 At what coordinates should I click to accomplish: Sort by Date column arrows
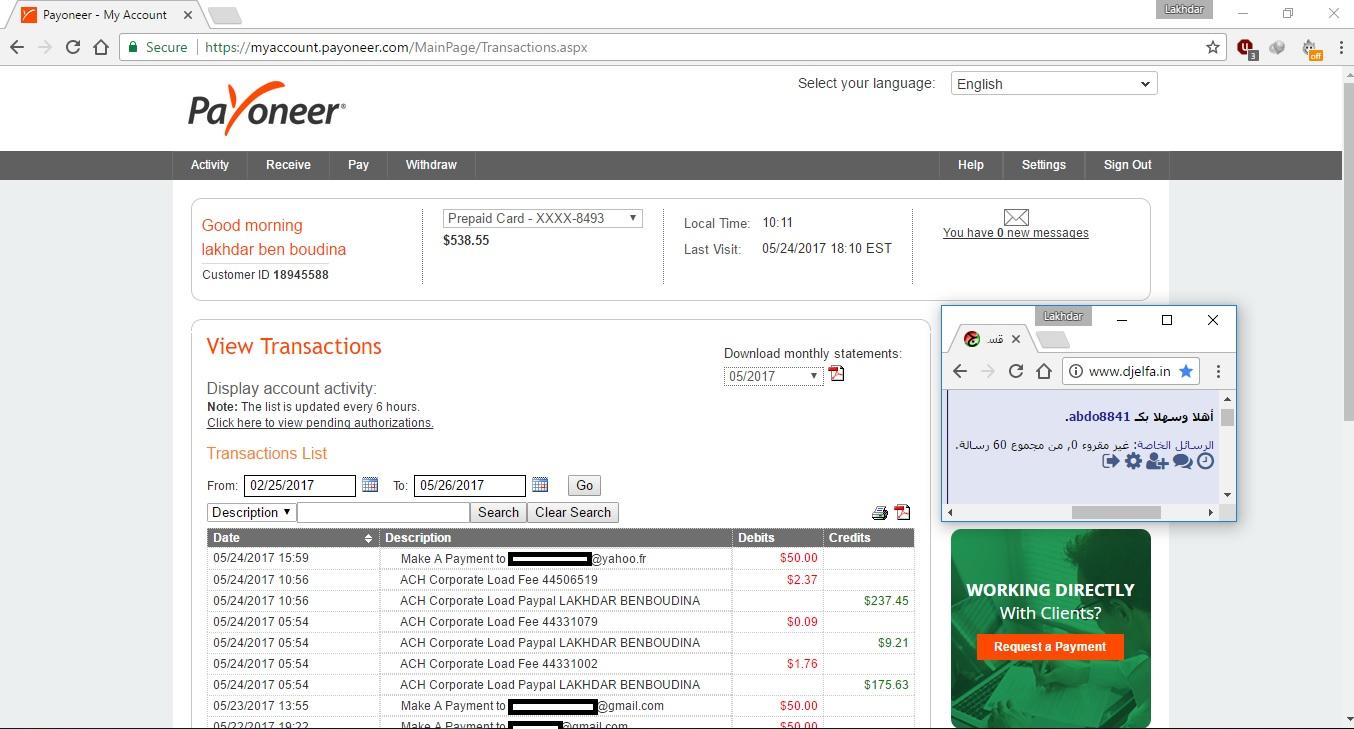[x=368, y=538]
